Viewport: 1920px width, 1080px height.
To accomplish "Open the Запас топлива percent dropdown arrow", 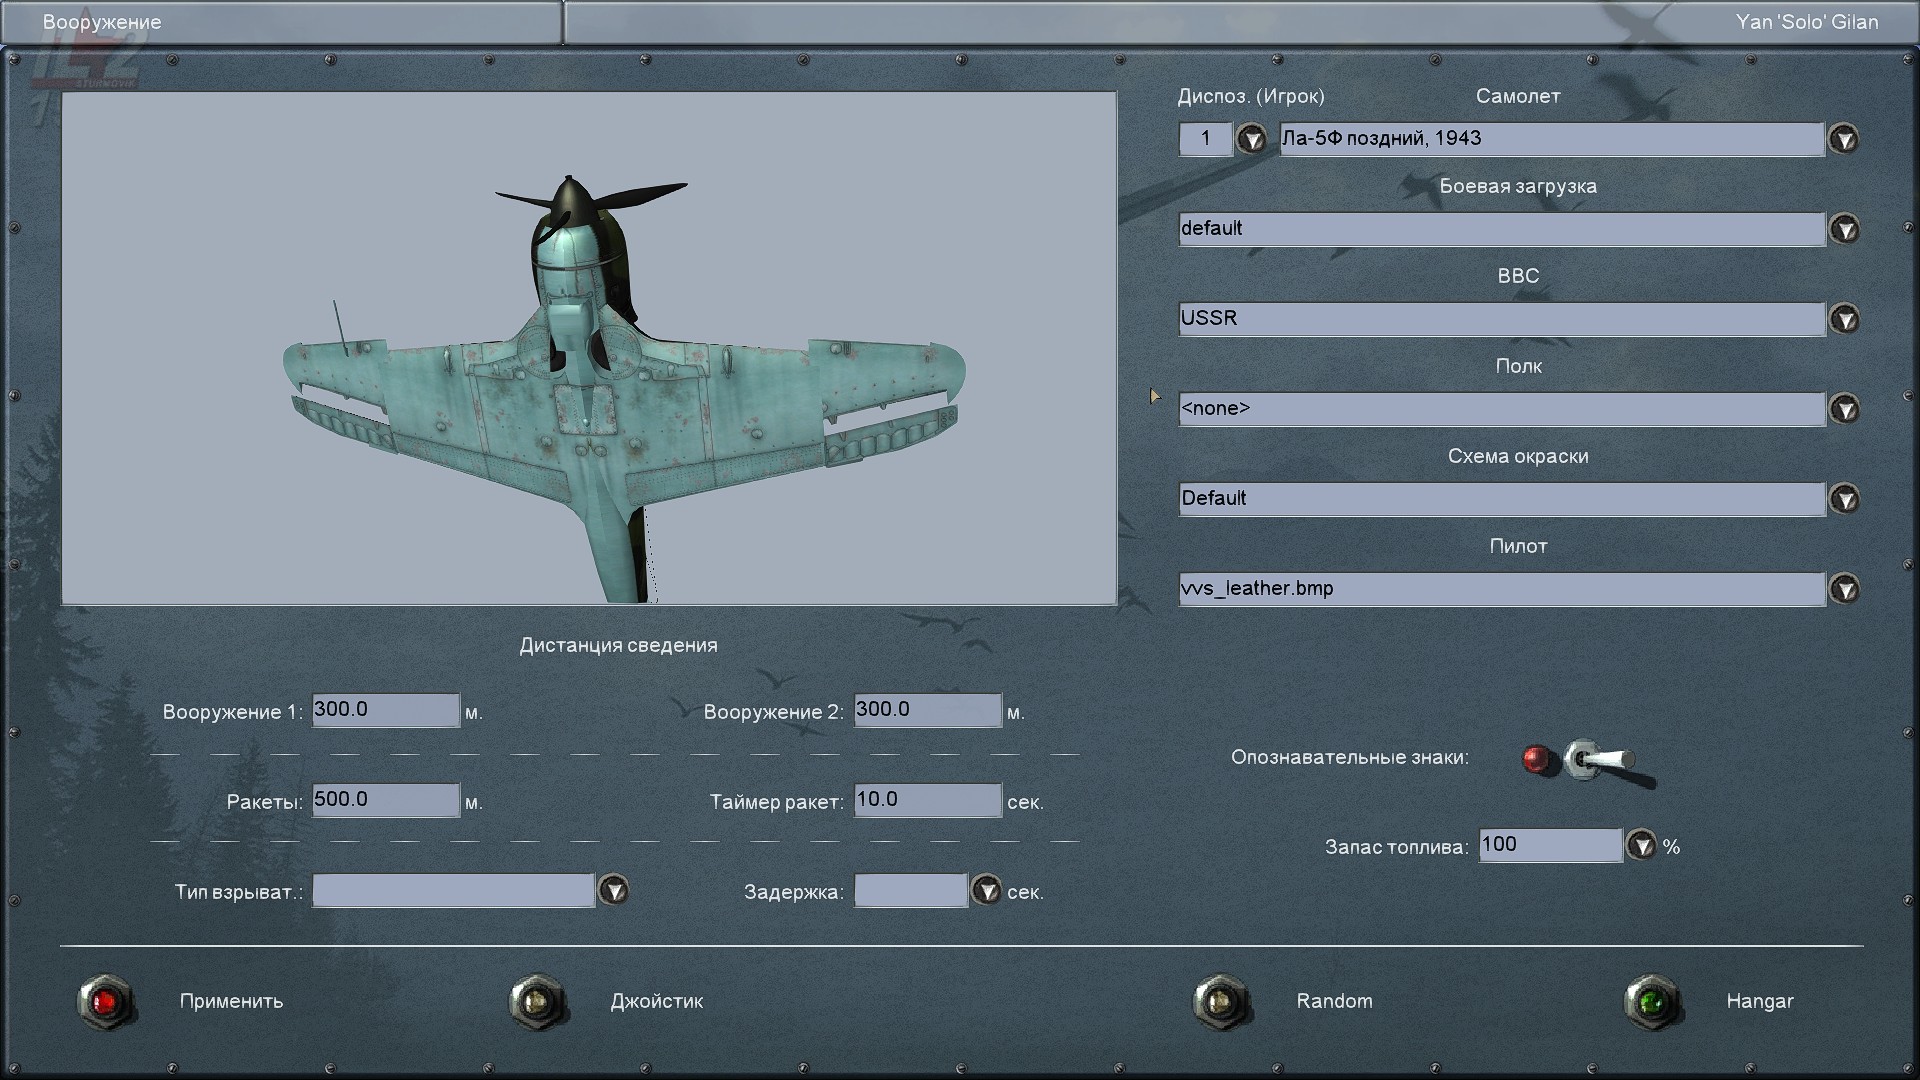I will click(x=1641, y=846).
